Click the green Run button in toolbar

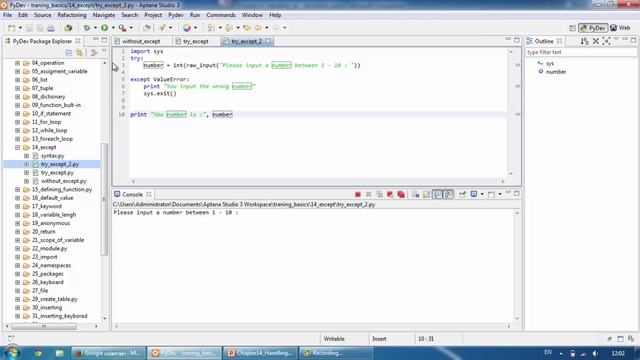(104, 28)
